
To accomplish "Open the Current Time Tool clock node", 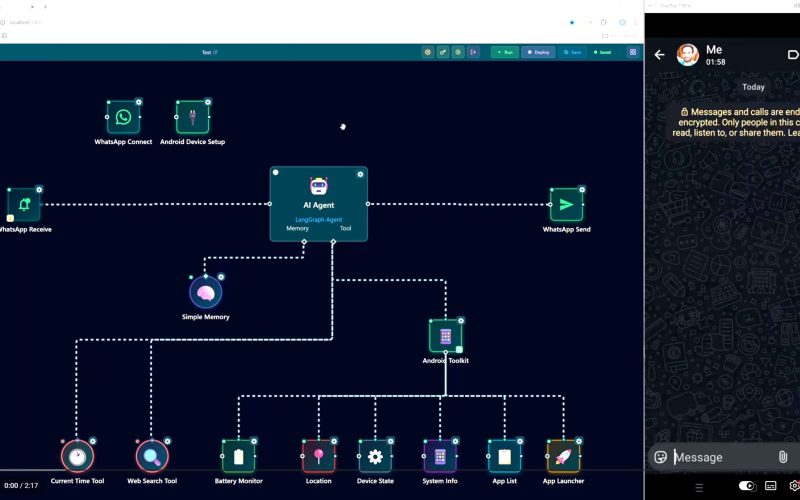I will [77, 457].
